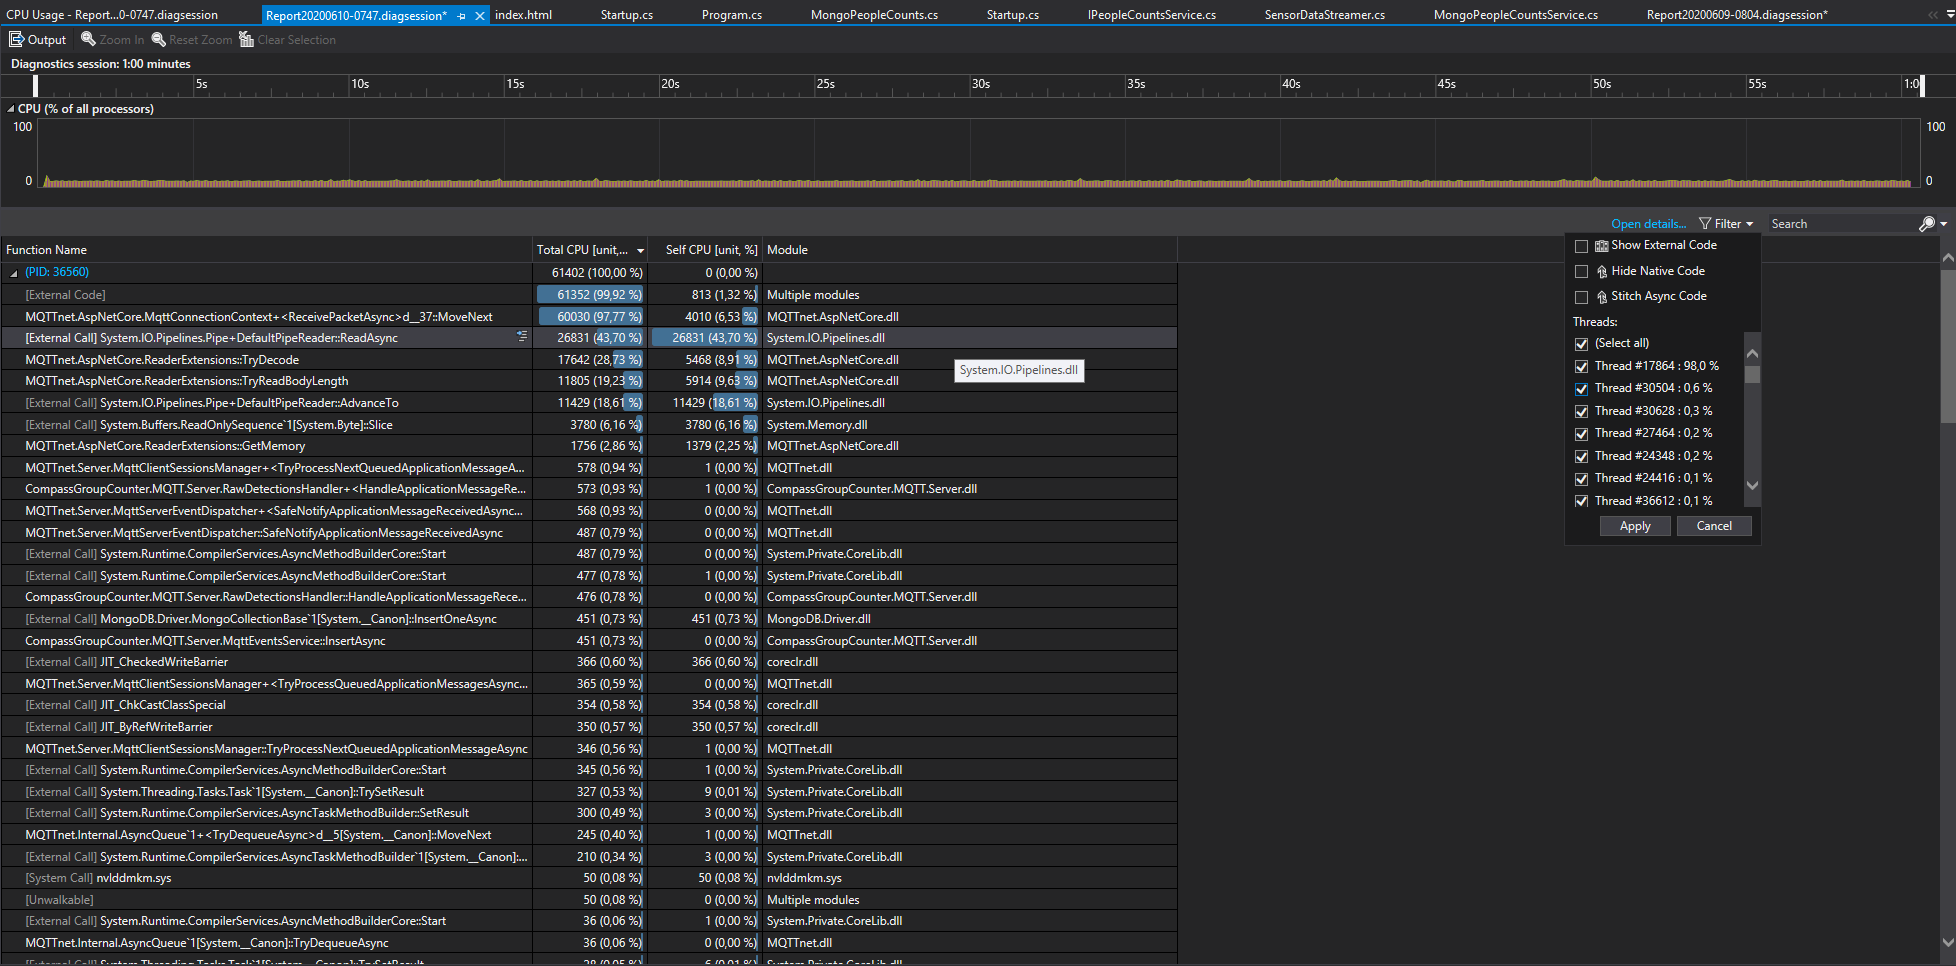1956x966 pixels.
Task: Uncheck Thread #17864 in the threads list
Action: pos(1581,366)
